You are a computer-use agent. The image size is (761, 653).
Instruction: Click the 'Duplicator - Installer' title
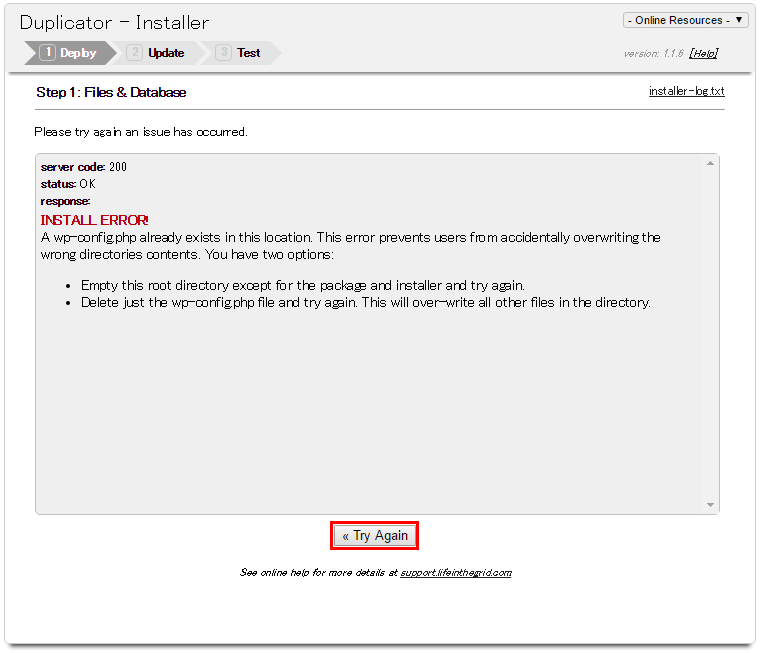[x=115, y=23]
